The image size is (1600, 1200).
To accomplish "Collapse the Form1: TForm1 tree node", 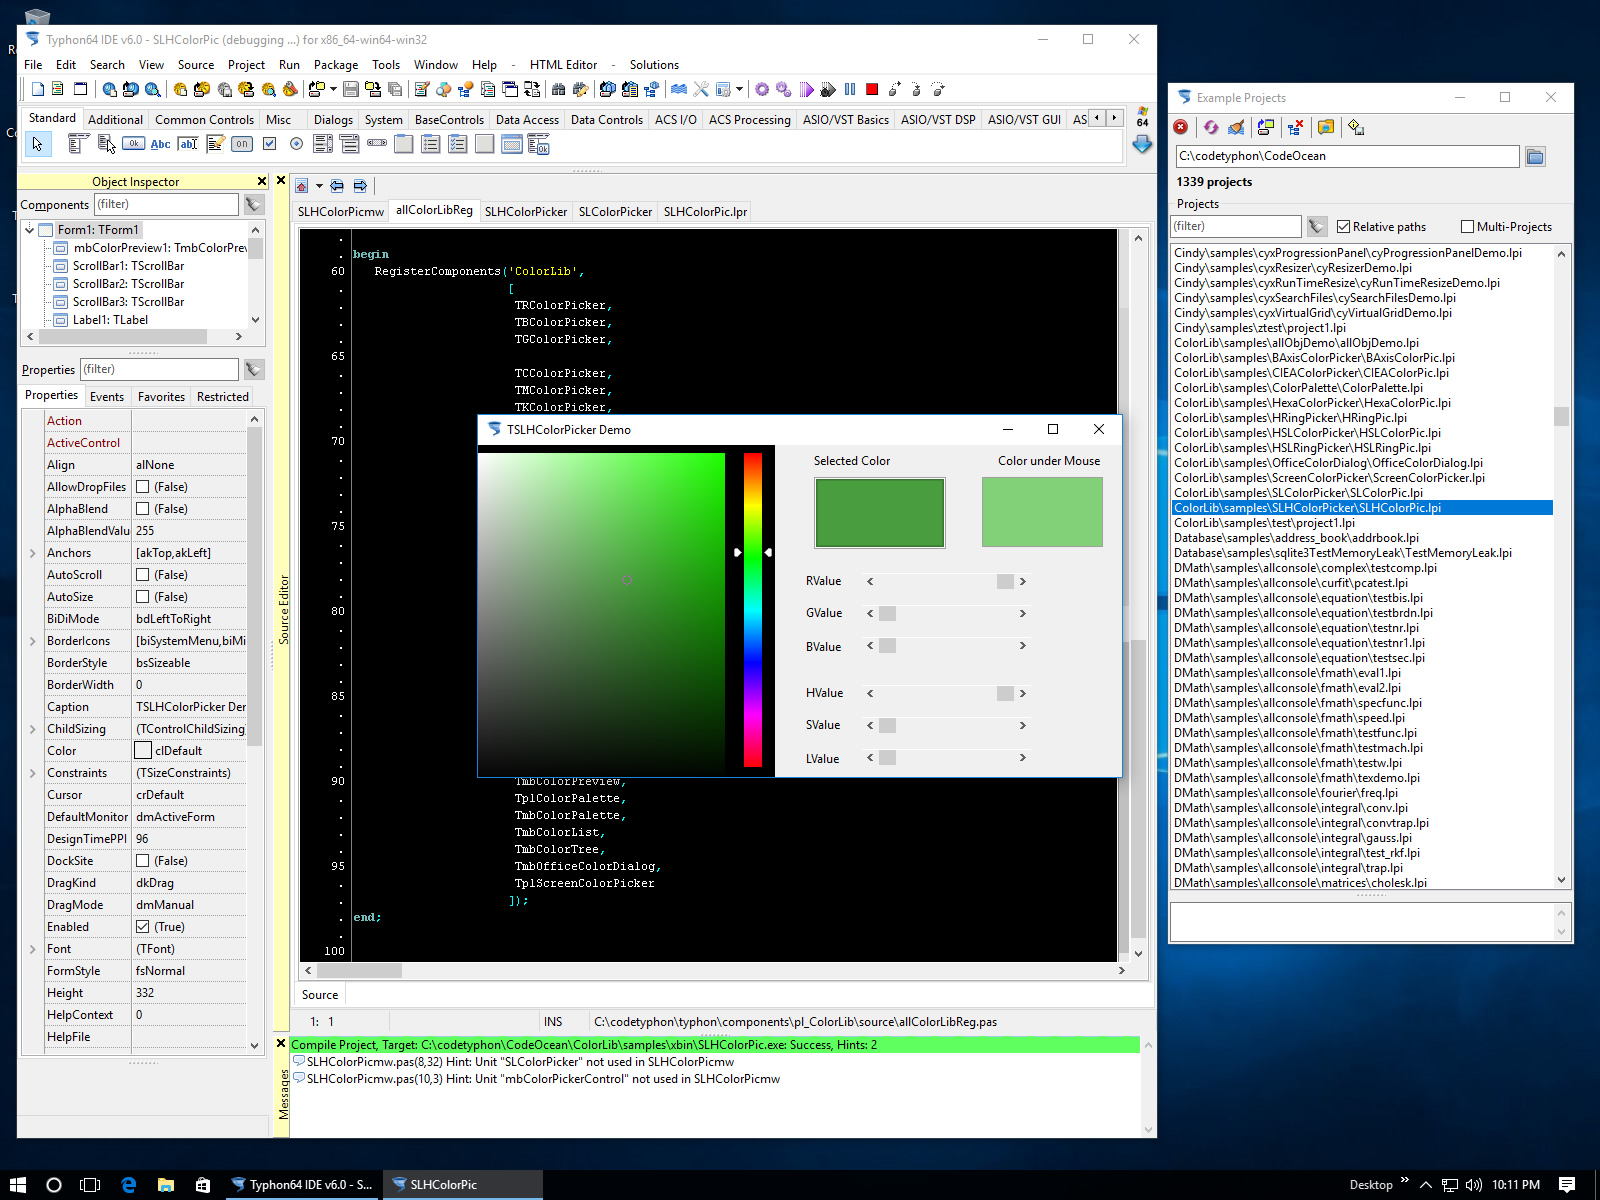I will pos(30,230).
